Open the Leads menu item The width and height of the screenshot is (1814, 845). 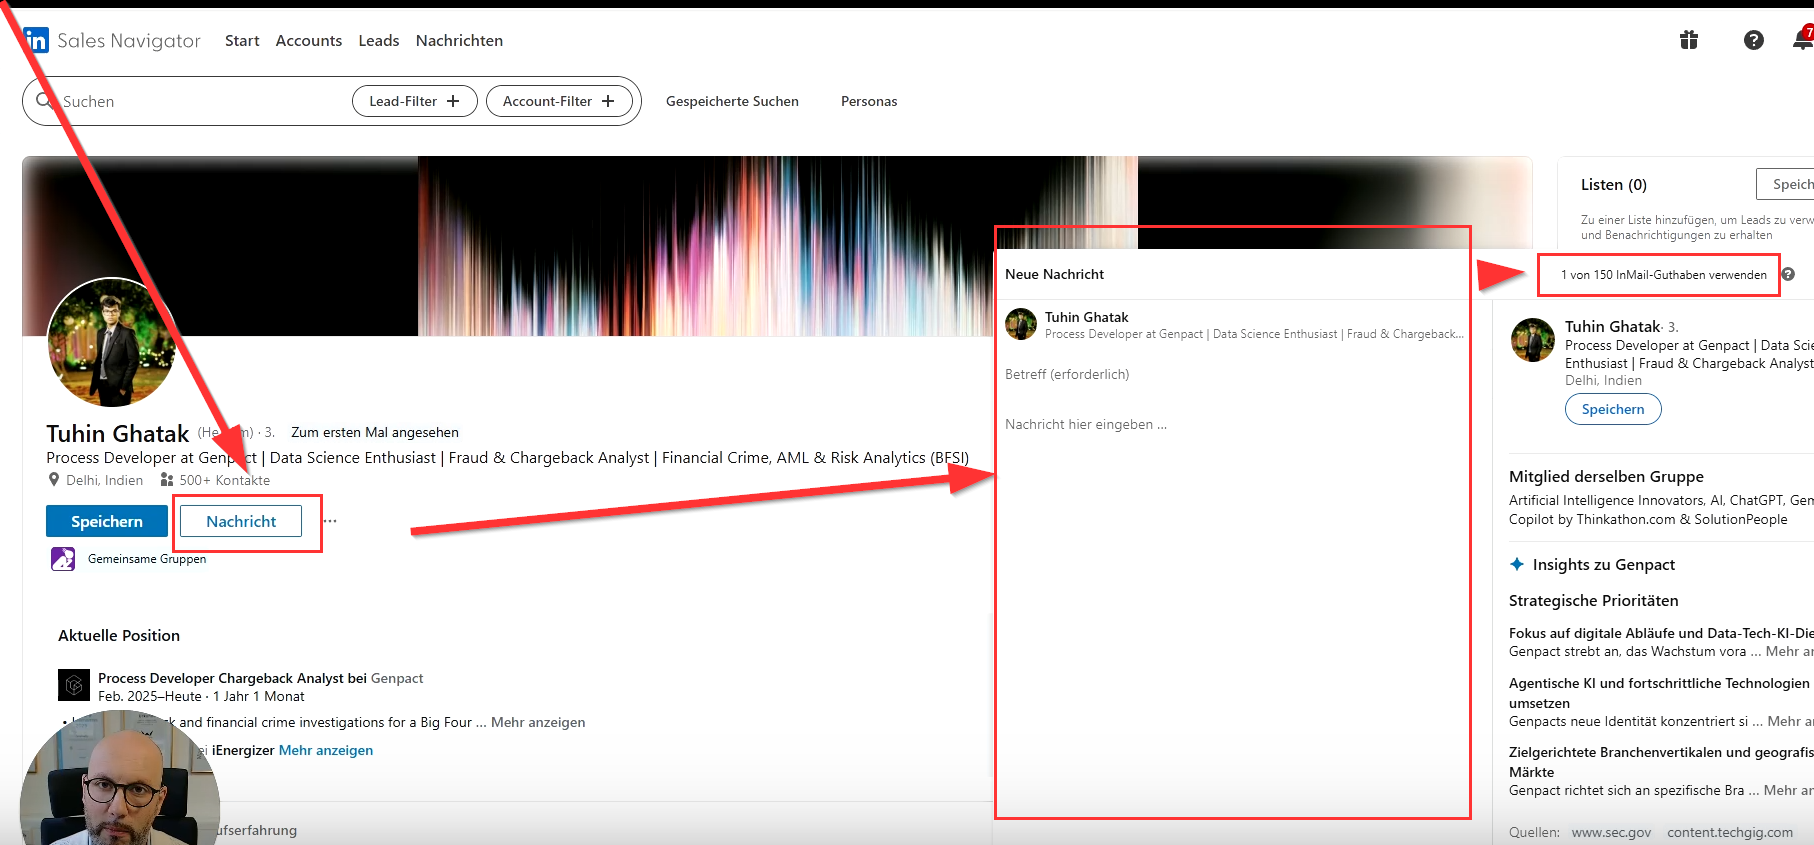(379, 41)
